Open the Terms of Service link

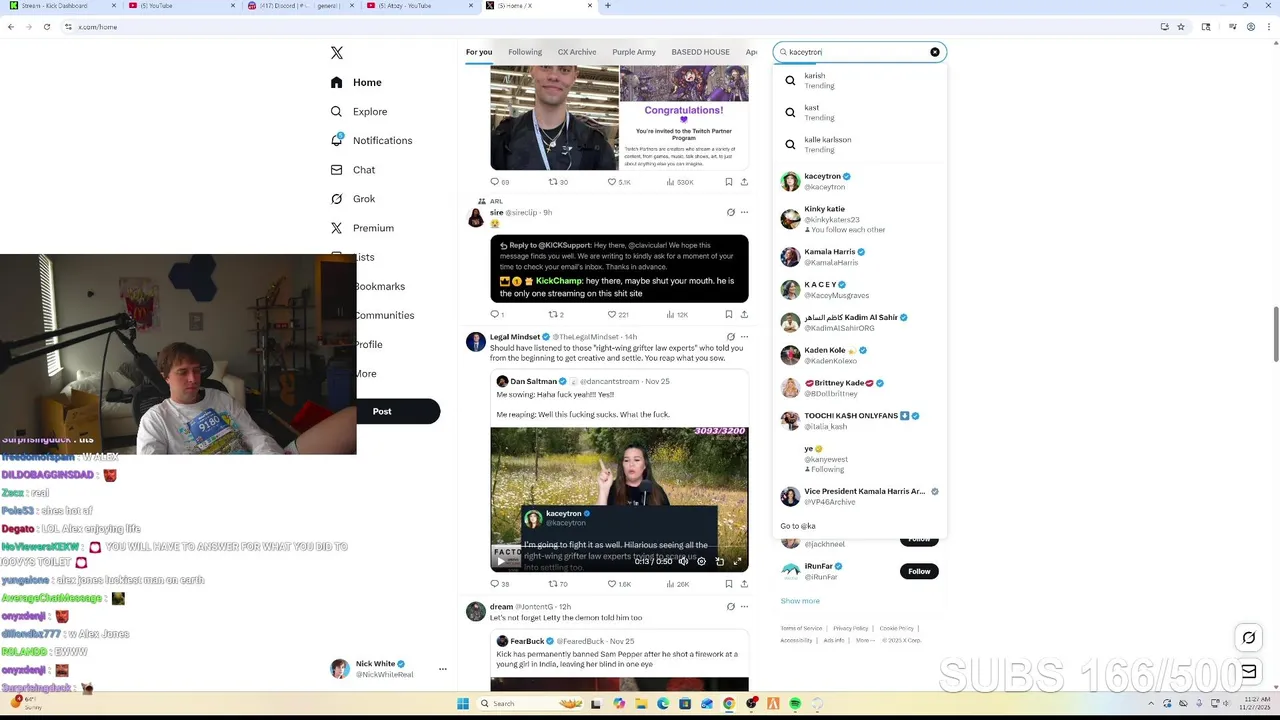pos(801,628)
